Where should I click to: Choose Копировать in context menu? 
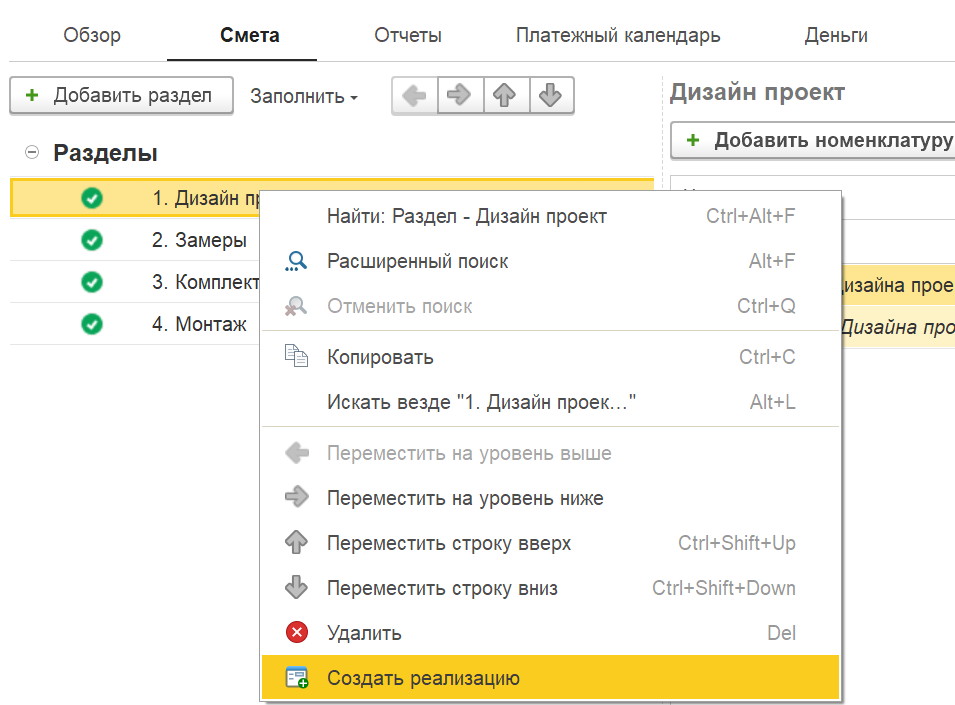click(x=551, y=357)
